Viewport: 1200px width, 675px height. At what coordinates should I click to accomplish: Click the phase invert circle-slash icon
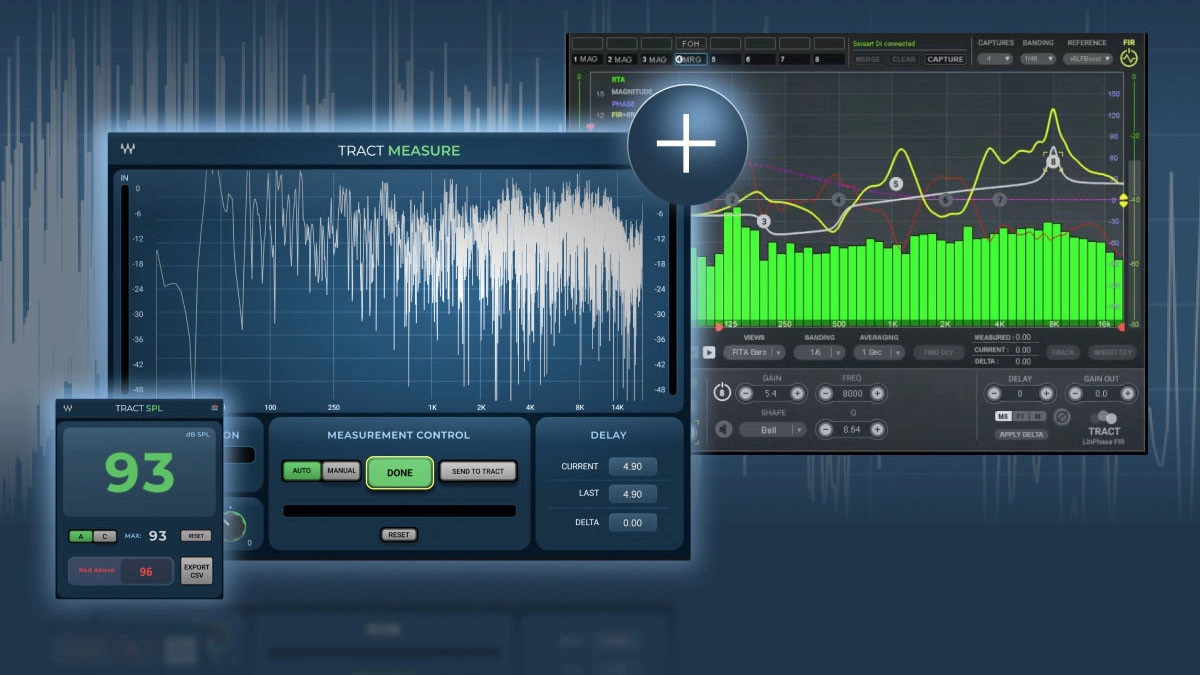[x=1062, y=416]
